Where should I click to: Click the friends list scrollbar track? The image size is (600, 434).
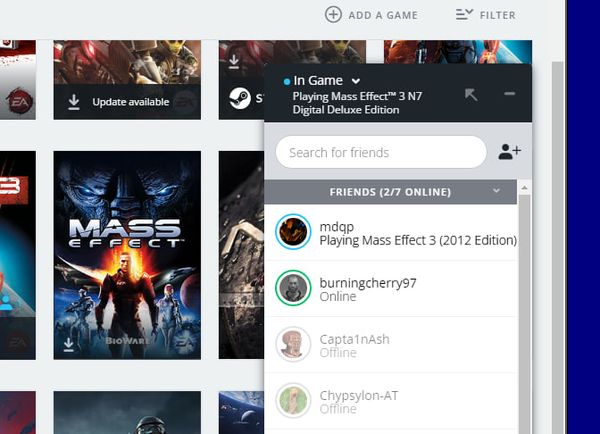pyautogui.click(x=524, y=314)
